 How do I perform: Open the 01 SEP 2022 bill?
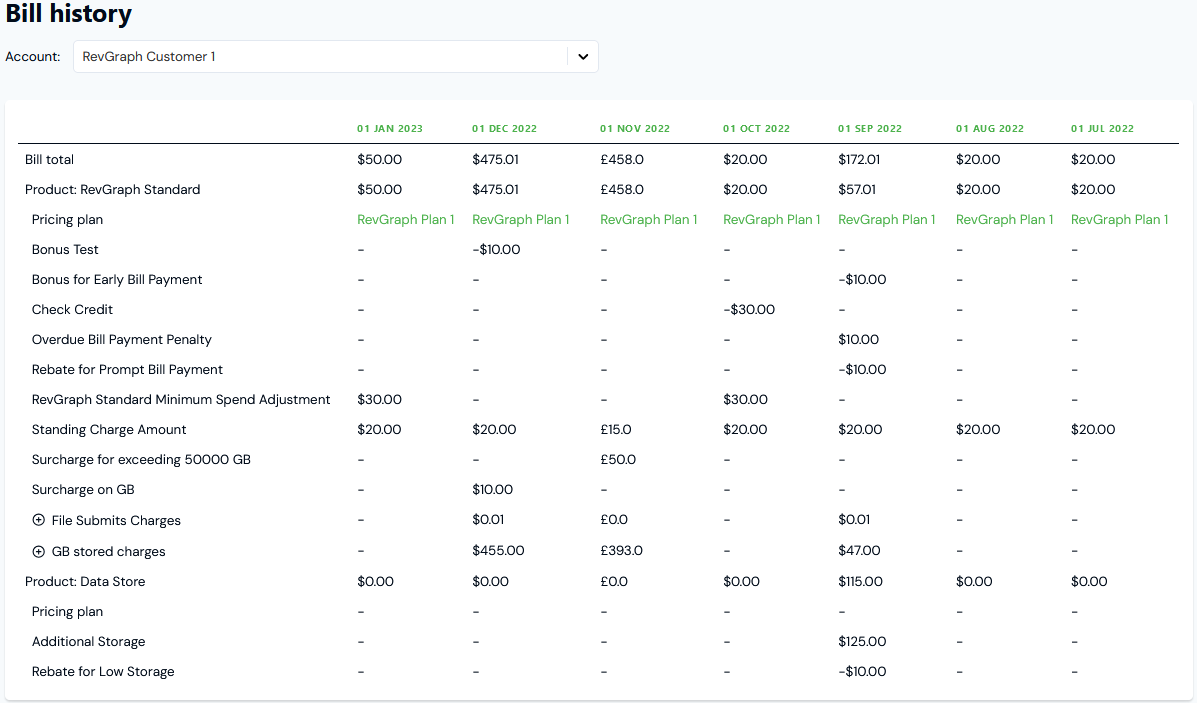pos(870,128)
